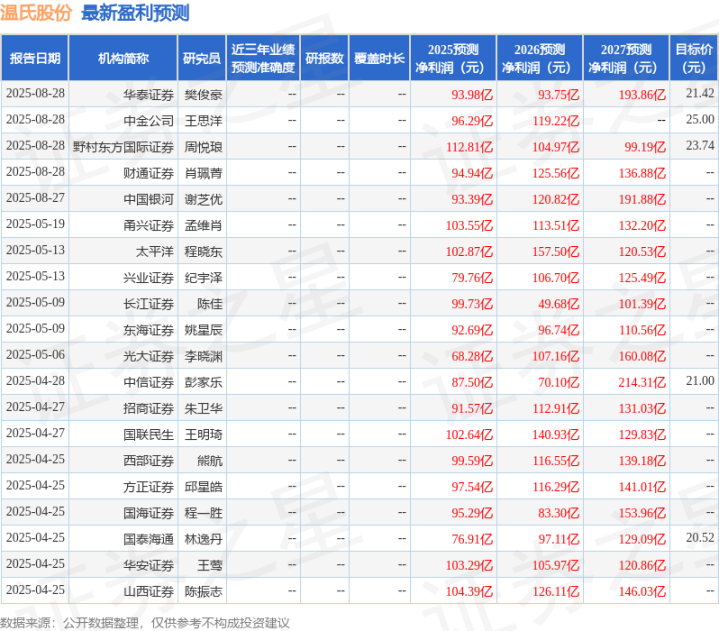Click the 机构简称 column header
This screenshot has width=719, height=631.
coord(123,58)
